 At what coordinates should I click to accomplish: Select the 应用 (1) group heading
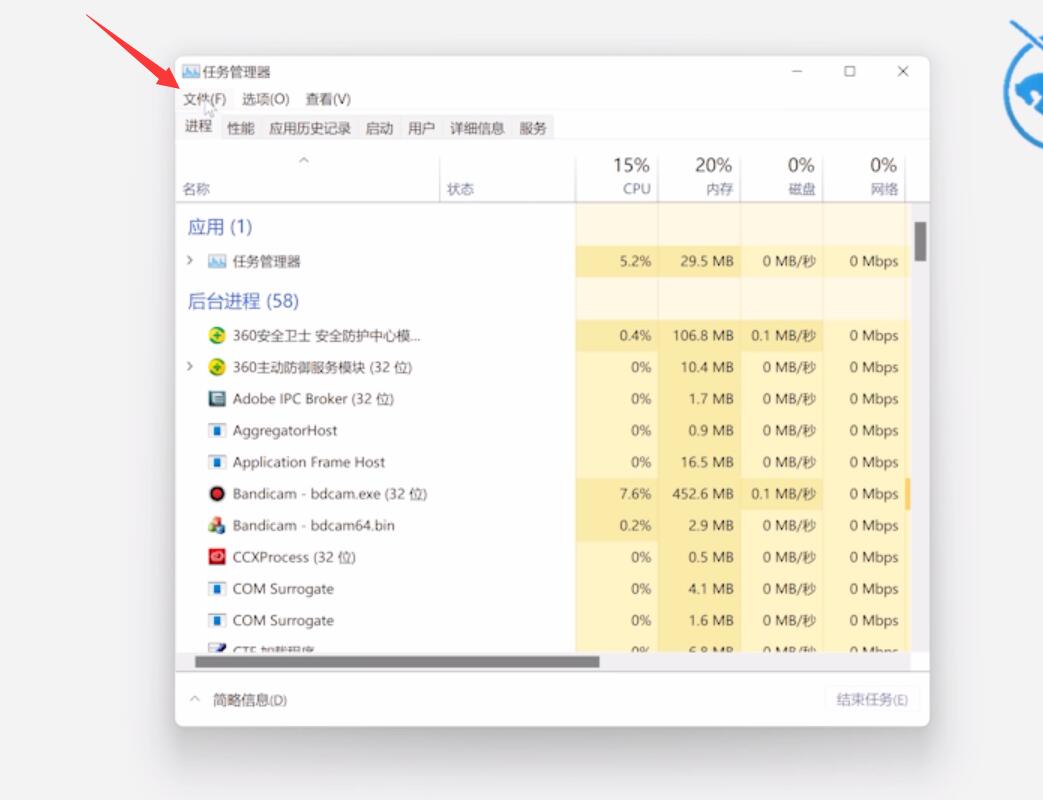point(220,227)
